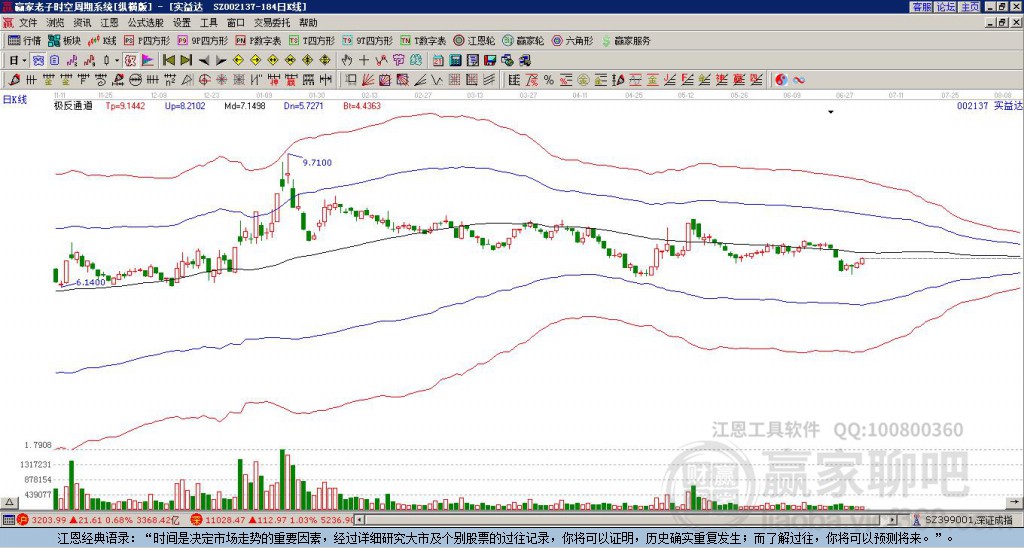
Task: Click the blue infinity loop icon
Action: [x=799, y=80]
